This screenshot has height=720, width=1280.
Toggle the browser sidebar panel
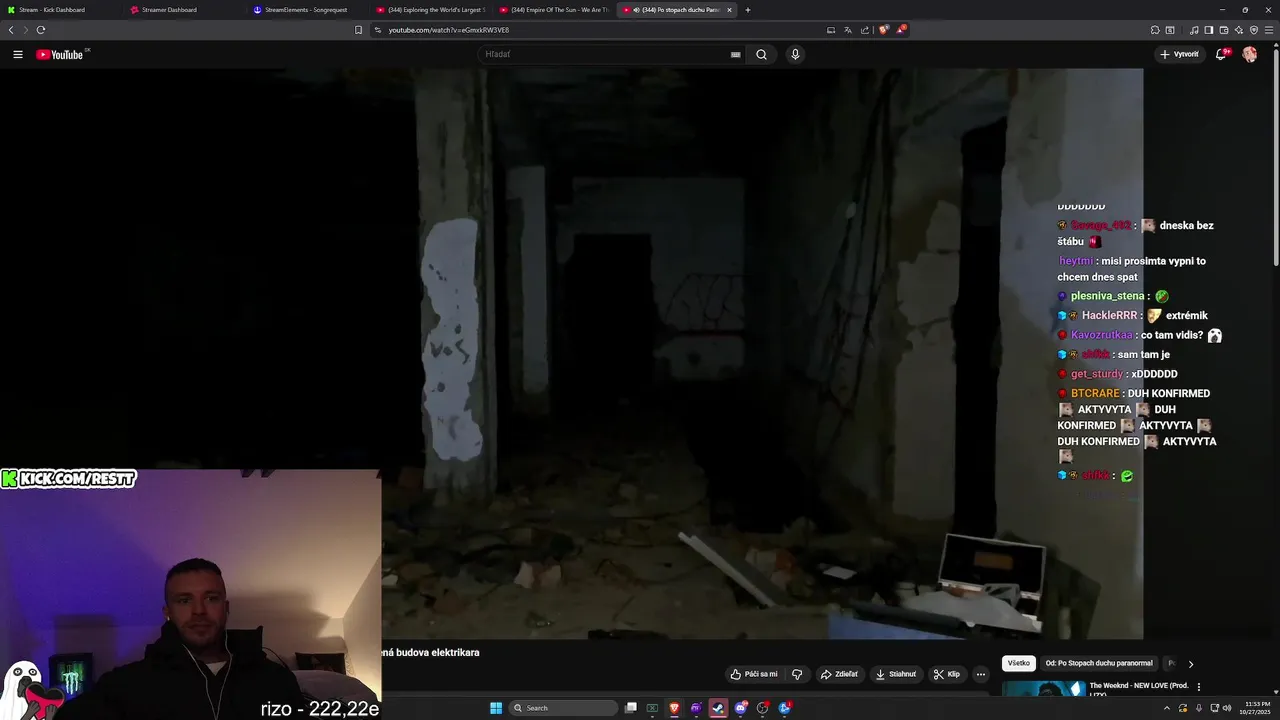pos(1208,30)
